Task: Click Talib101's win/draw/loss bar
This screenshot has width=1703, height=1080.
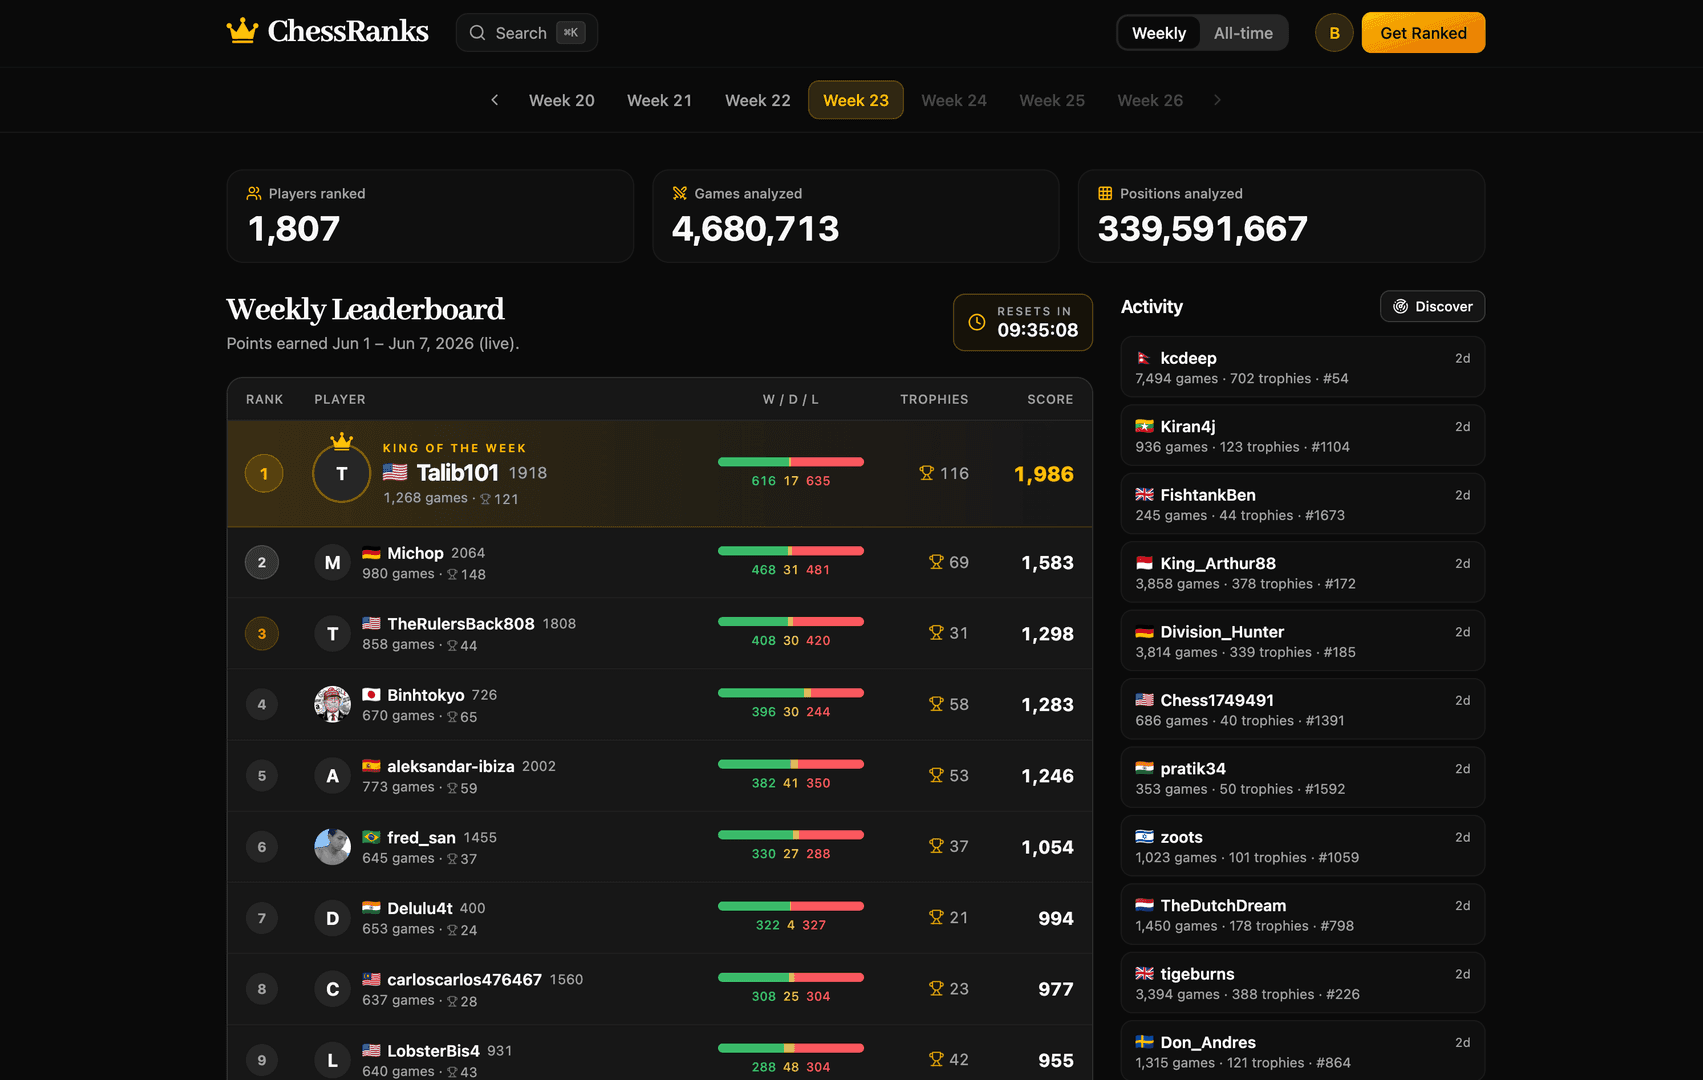Action: click(791, 462)
